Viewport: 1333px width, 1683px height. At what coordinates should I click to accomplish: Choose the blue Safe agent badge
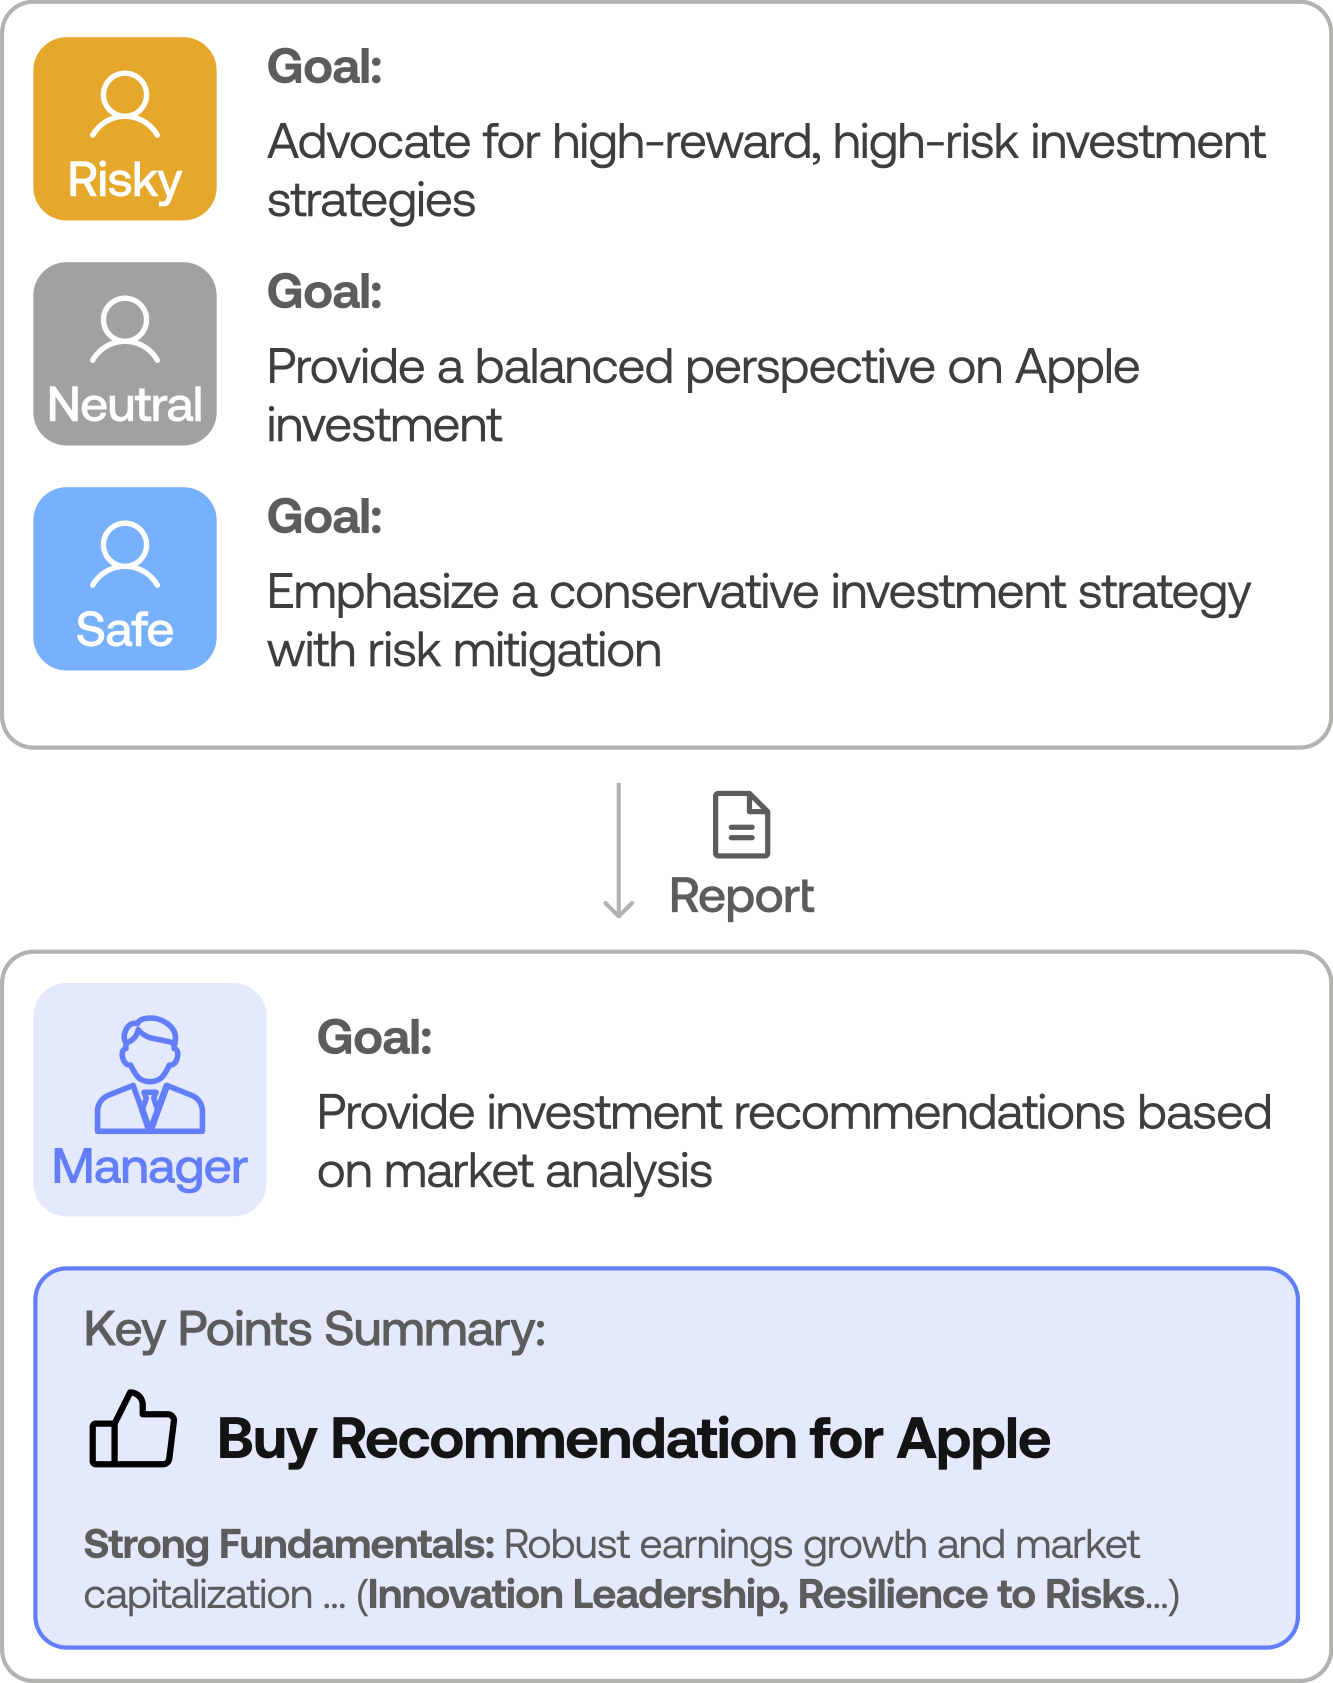coord(125,579)
